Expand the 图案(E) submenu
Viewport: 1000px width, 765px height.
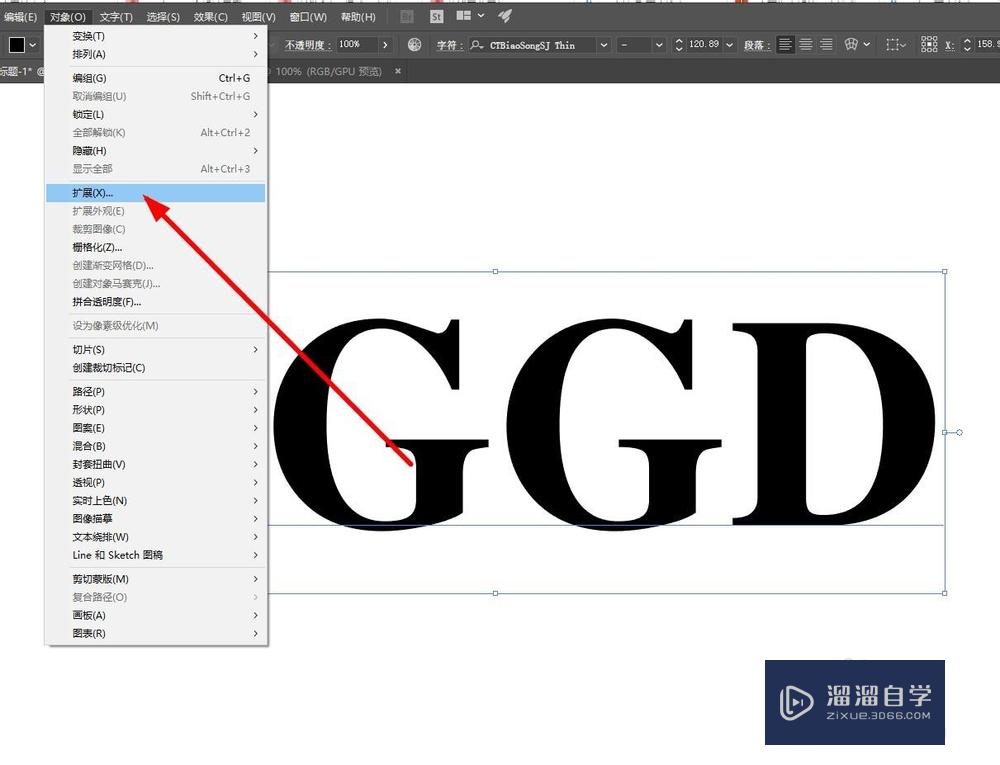156,428
